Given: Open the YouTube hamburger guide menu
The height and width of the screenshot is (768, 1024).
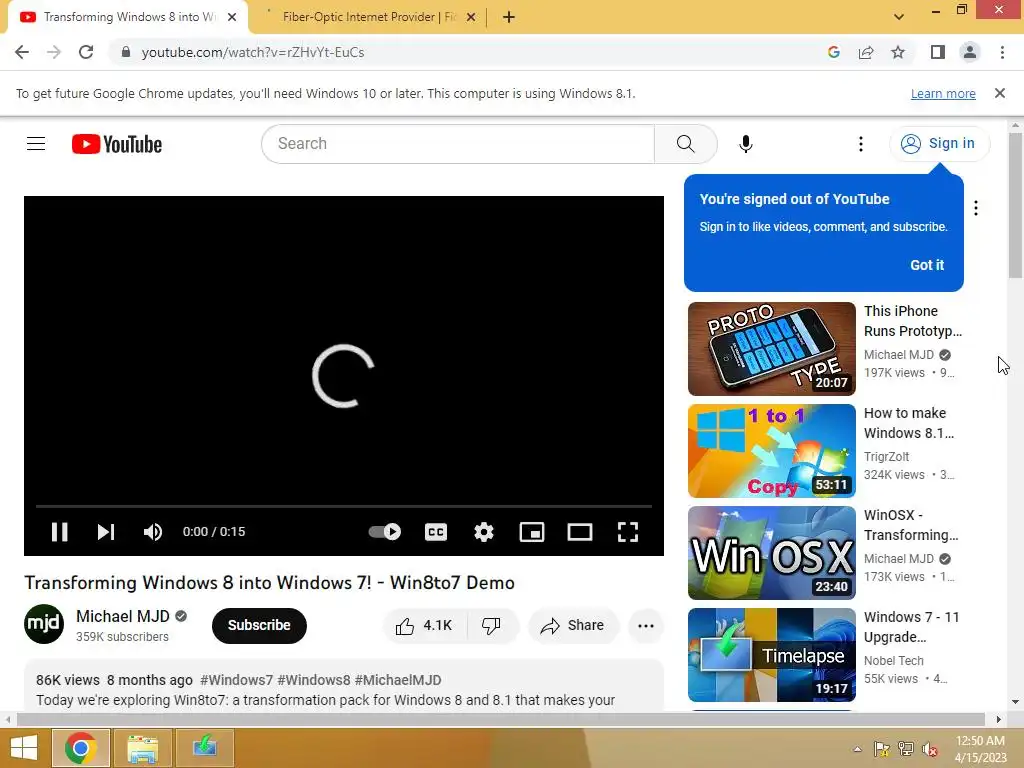Looking at the screenshot, I should [36, 144].
